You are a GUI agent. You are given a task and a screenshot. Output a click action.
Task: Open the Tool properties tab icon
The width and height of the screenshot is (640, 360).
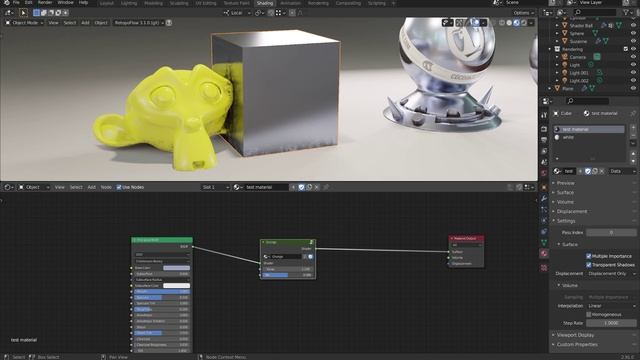544,116
